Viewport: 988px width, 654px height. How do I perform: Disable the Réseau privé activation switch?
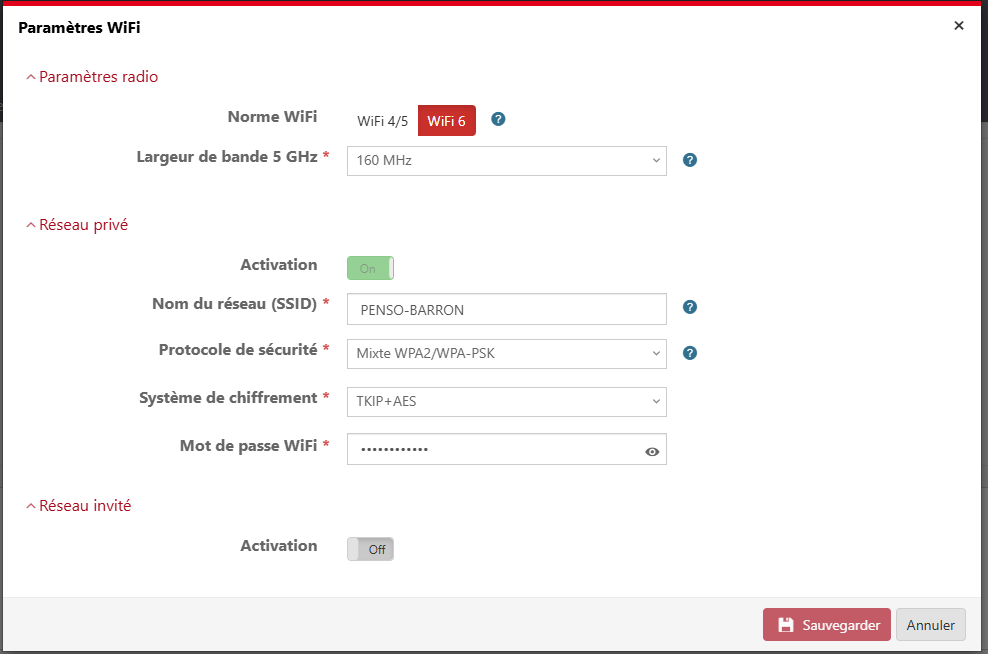click(370, 268)
